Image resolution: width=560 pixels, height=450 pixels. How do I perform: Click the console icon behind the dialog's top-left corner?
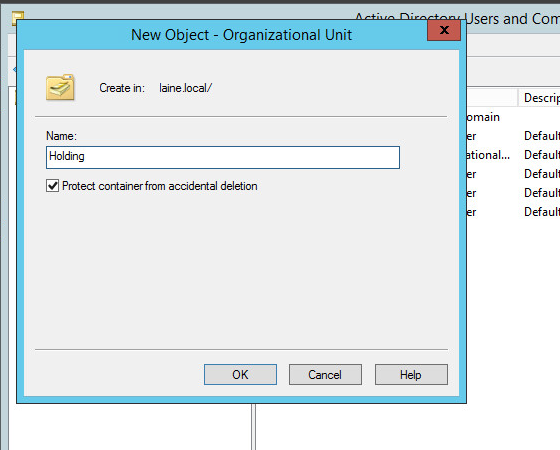point(18,16)
